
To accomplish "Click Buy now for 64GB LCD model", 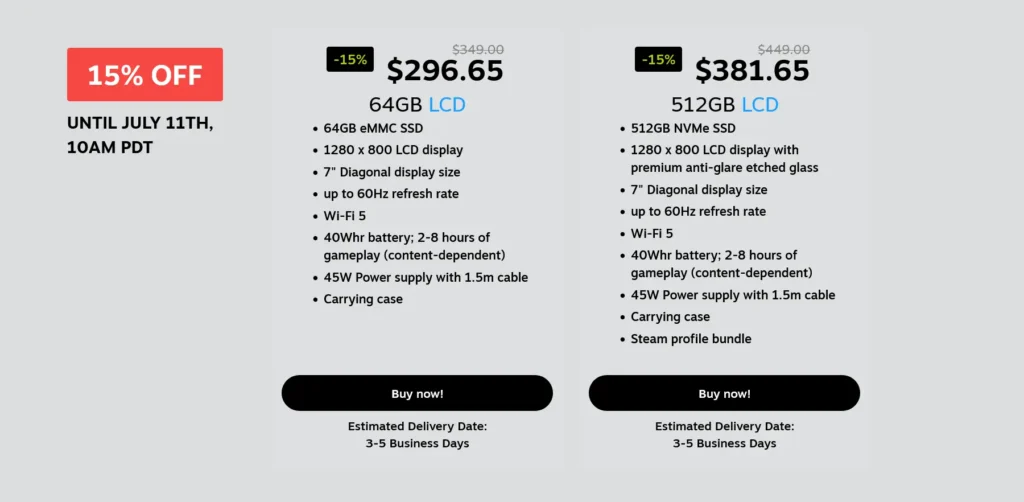I will click(417, 393).
